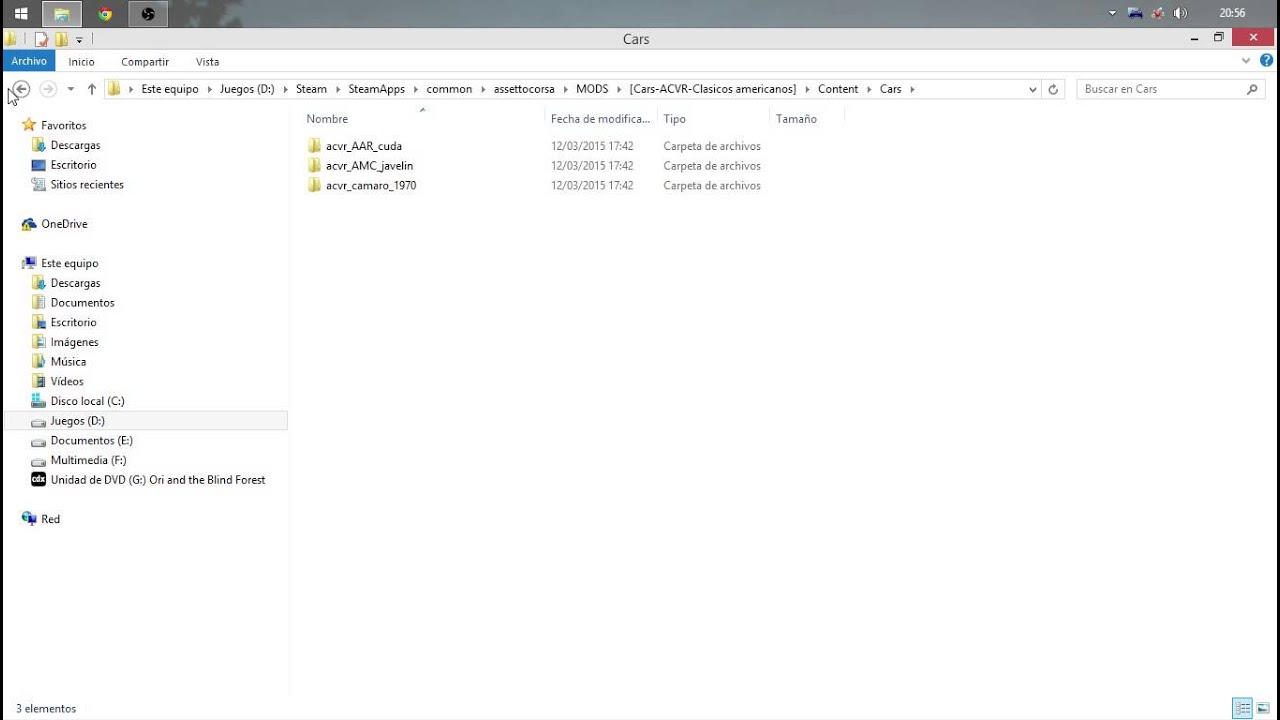1280x720 pixels.
Task: Open the Customize Quick Access Toolbar arrow
Action: [x=79, y=40]
